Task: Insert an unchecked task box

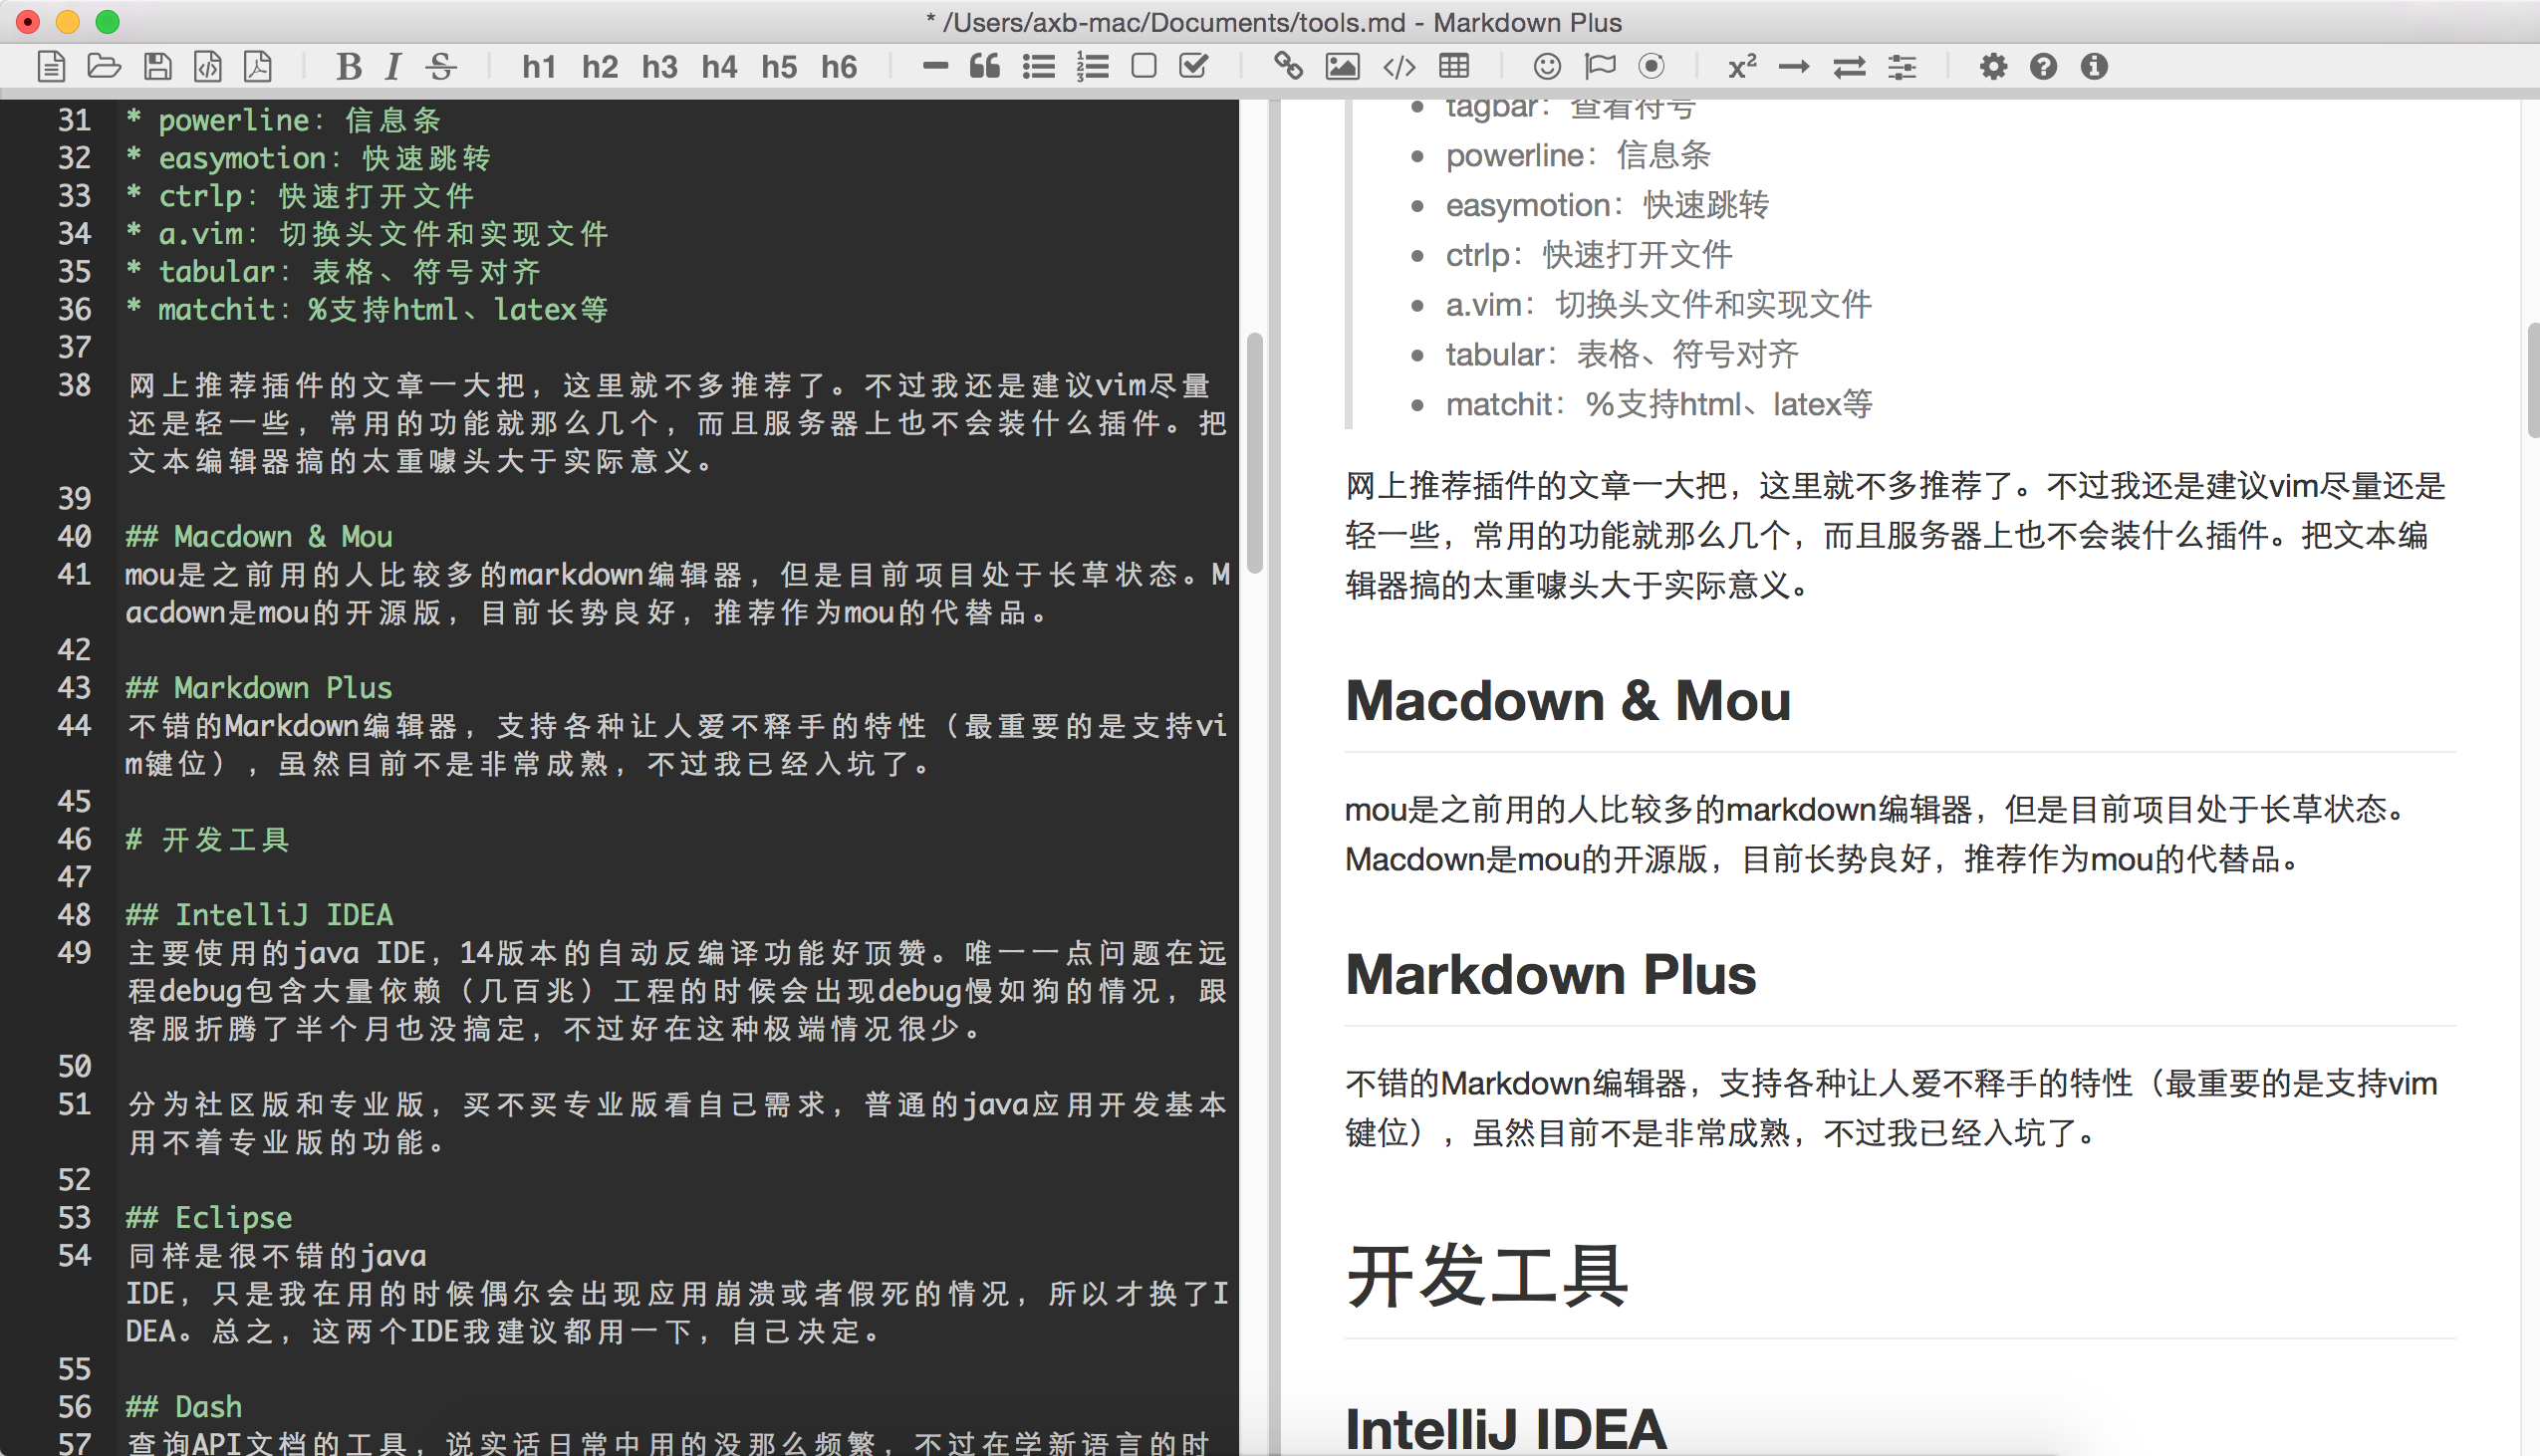Action: [1144, 67]
